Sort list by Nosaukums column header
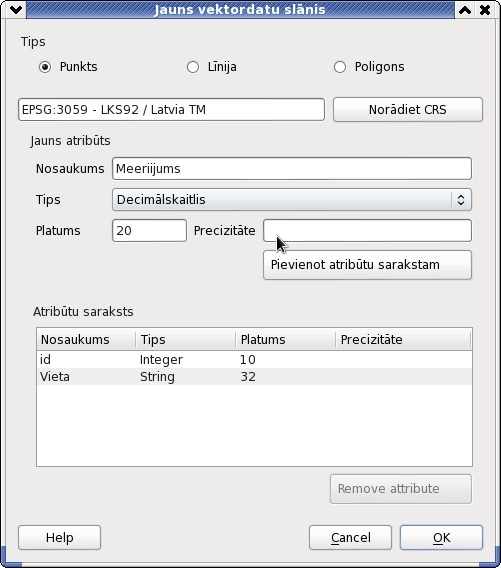501x568 pixels. point(87,339)
